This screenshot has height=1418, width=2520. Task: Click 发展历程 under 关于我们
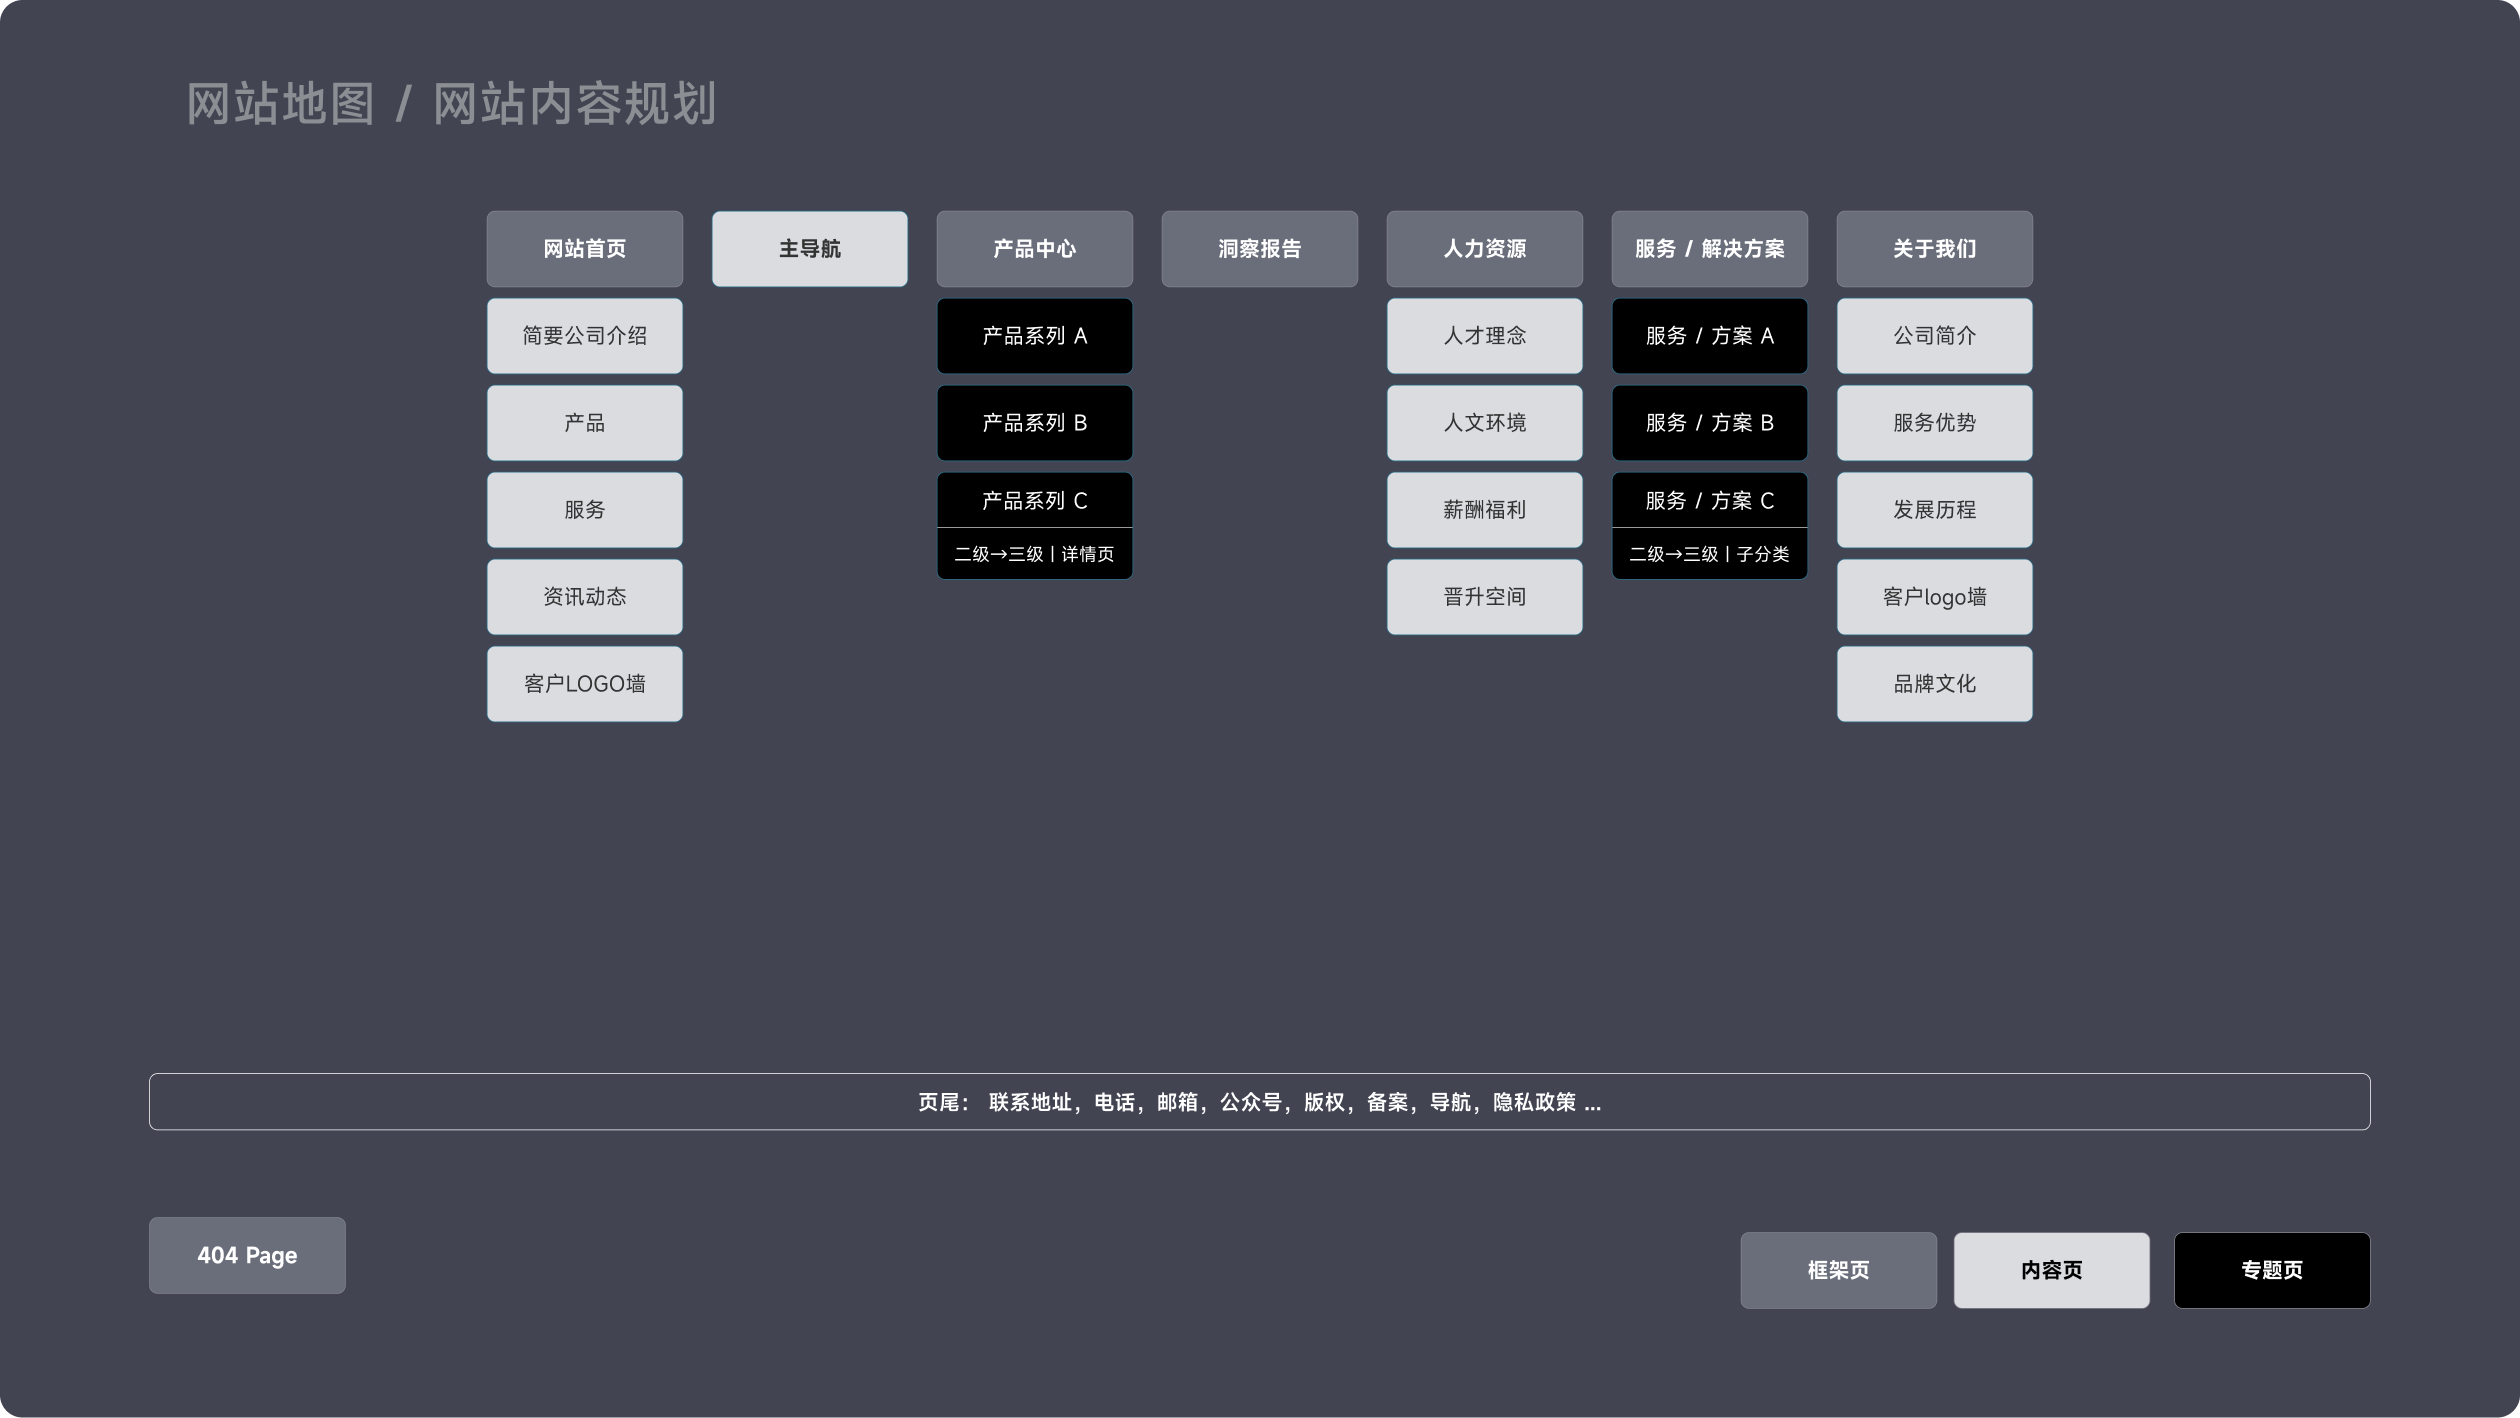tap(1934, 509)
